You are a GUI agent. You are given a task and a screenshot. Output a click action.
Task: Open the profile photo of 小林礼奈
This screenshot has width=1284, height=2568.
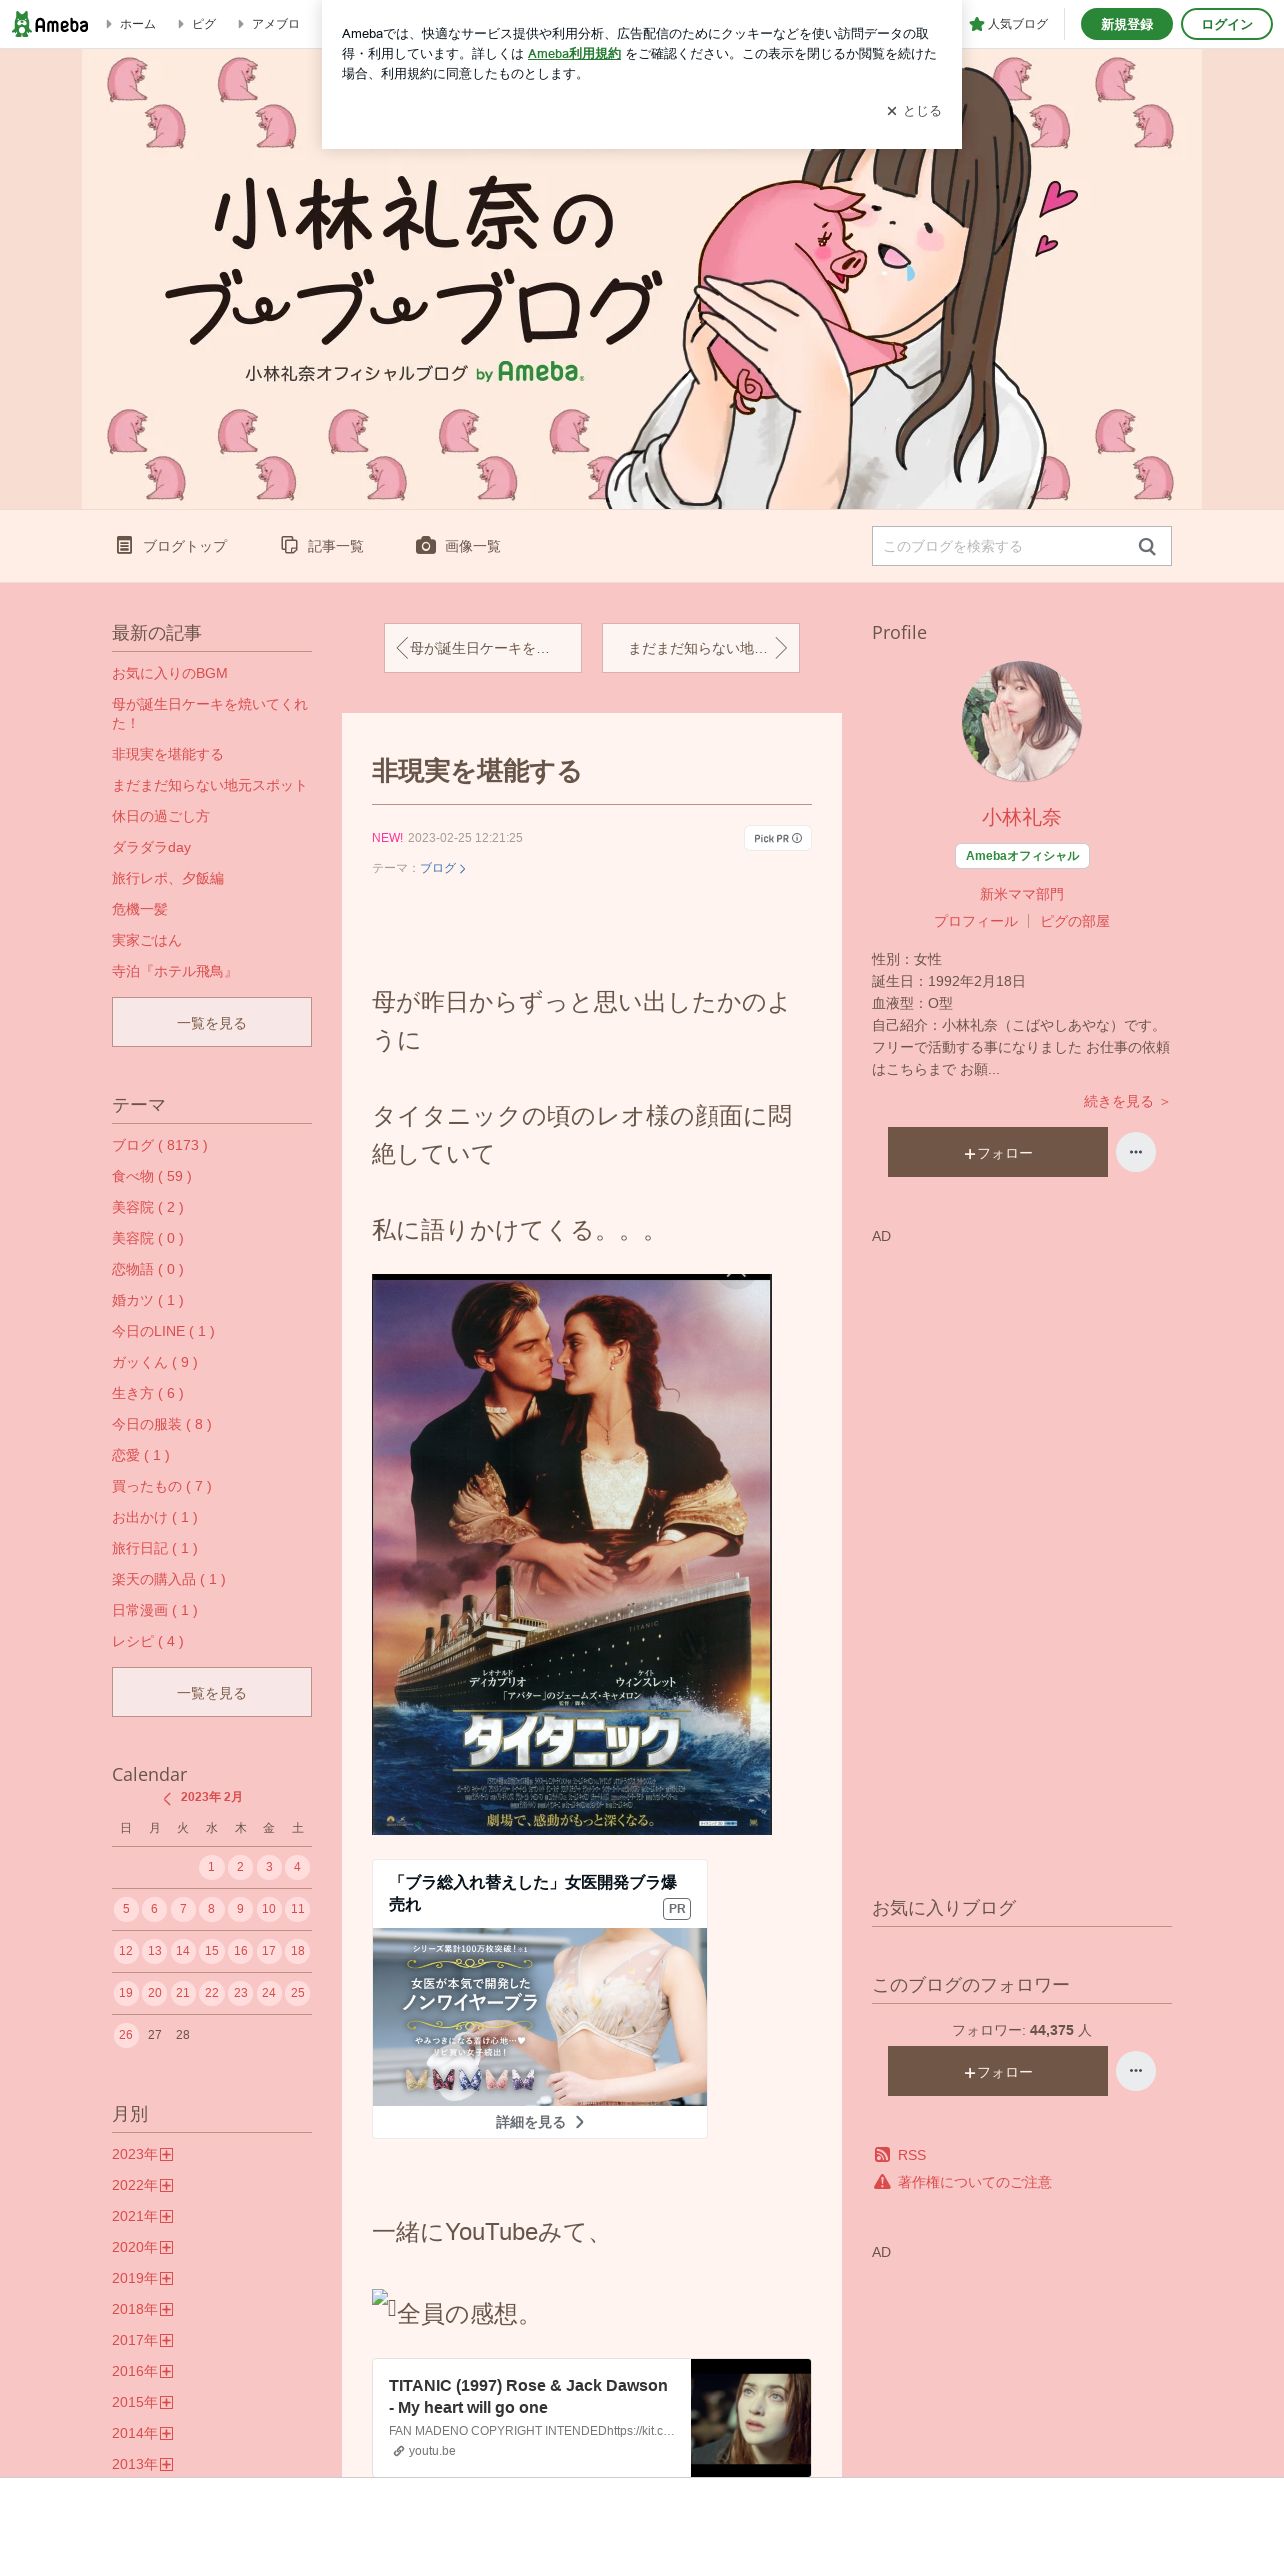pos(1022,721)
